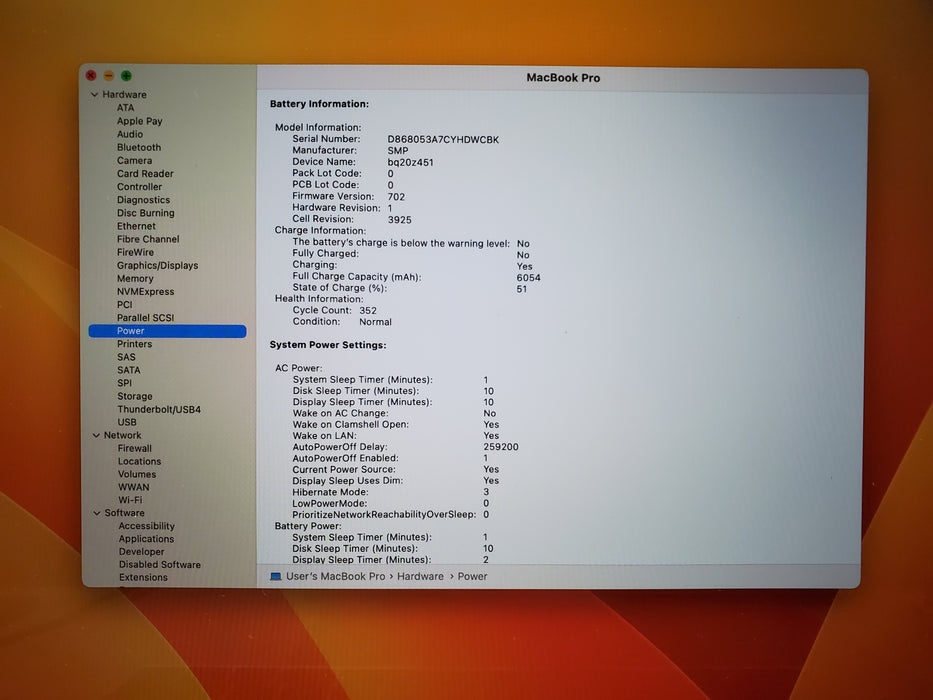Show WWAN network information

(x=134, y=487)
